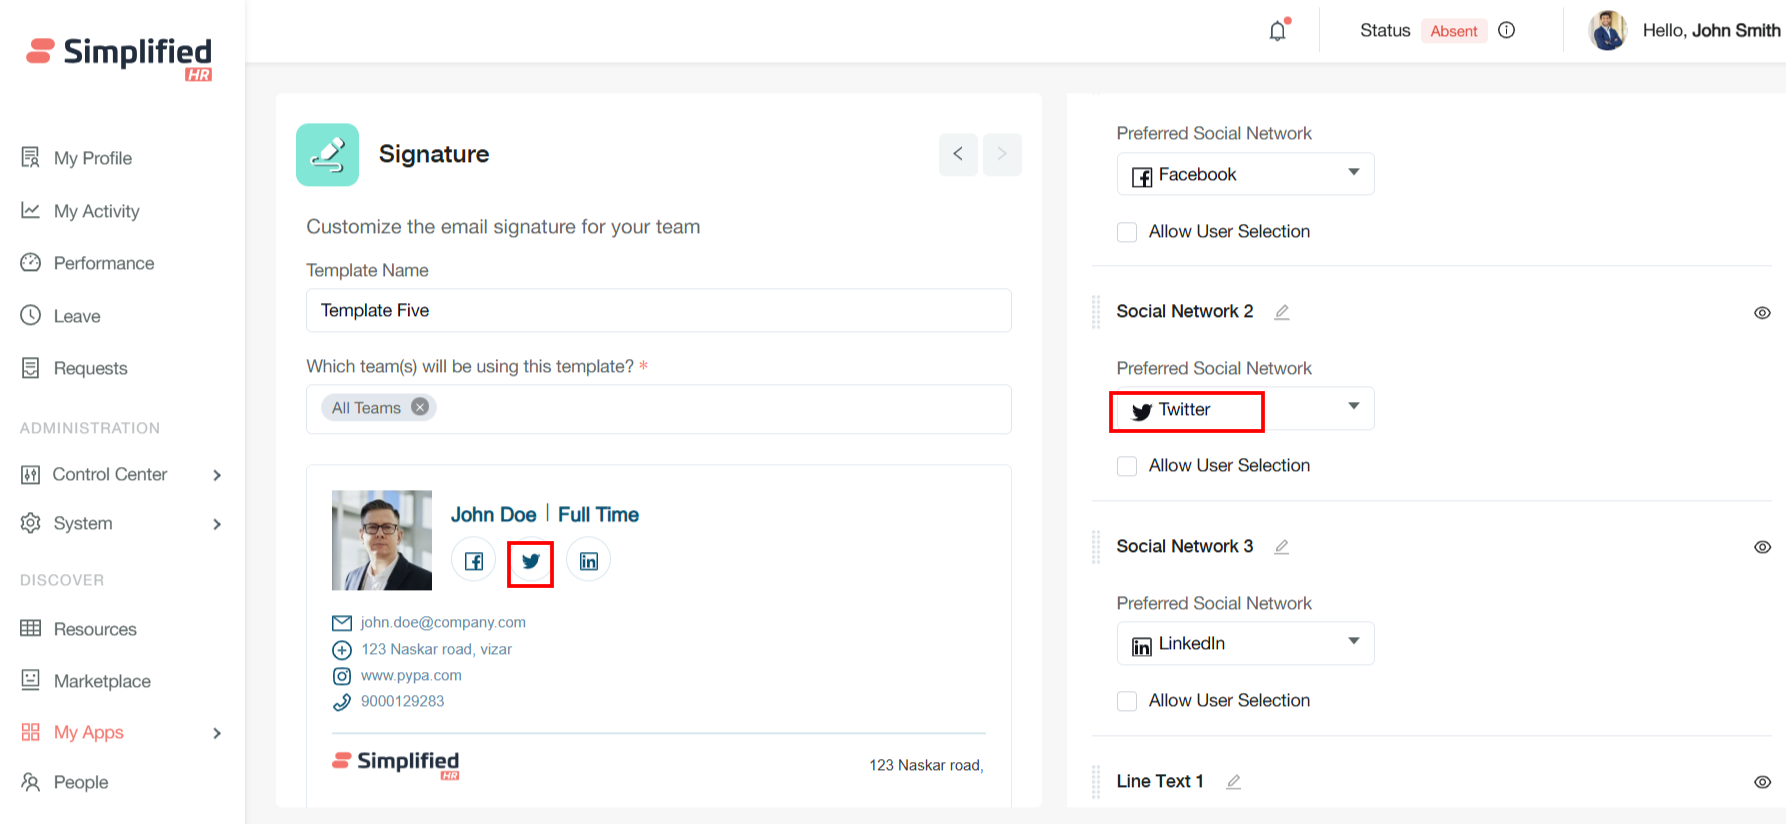Image resolution: width=1786 pixels, height=824 pixels.
Task: Open the LinkedIn social network dropdown
Action: click(x=1245, y=643)
